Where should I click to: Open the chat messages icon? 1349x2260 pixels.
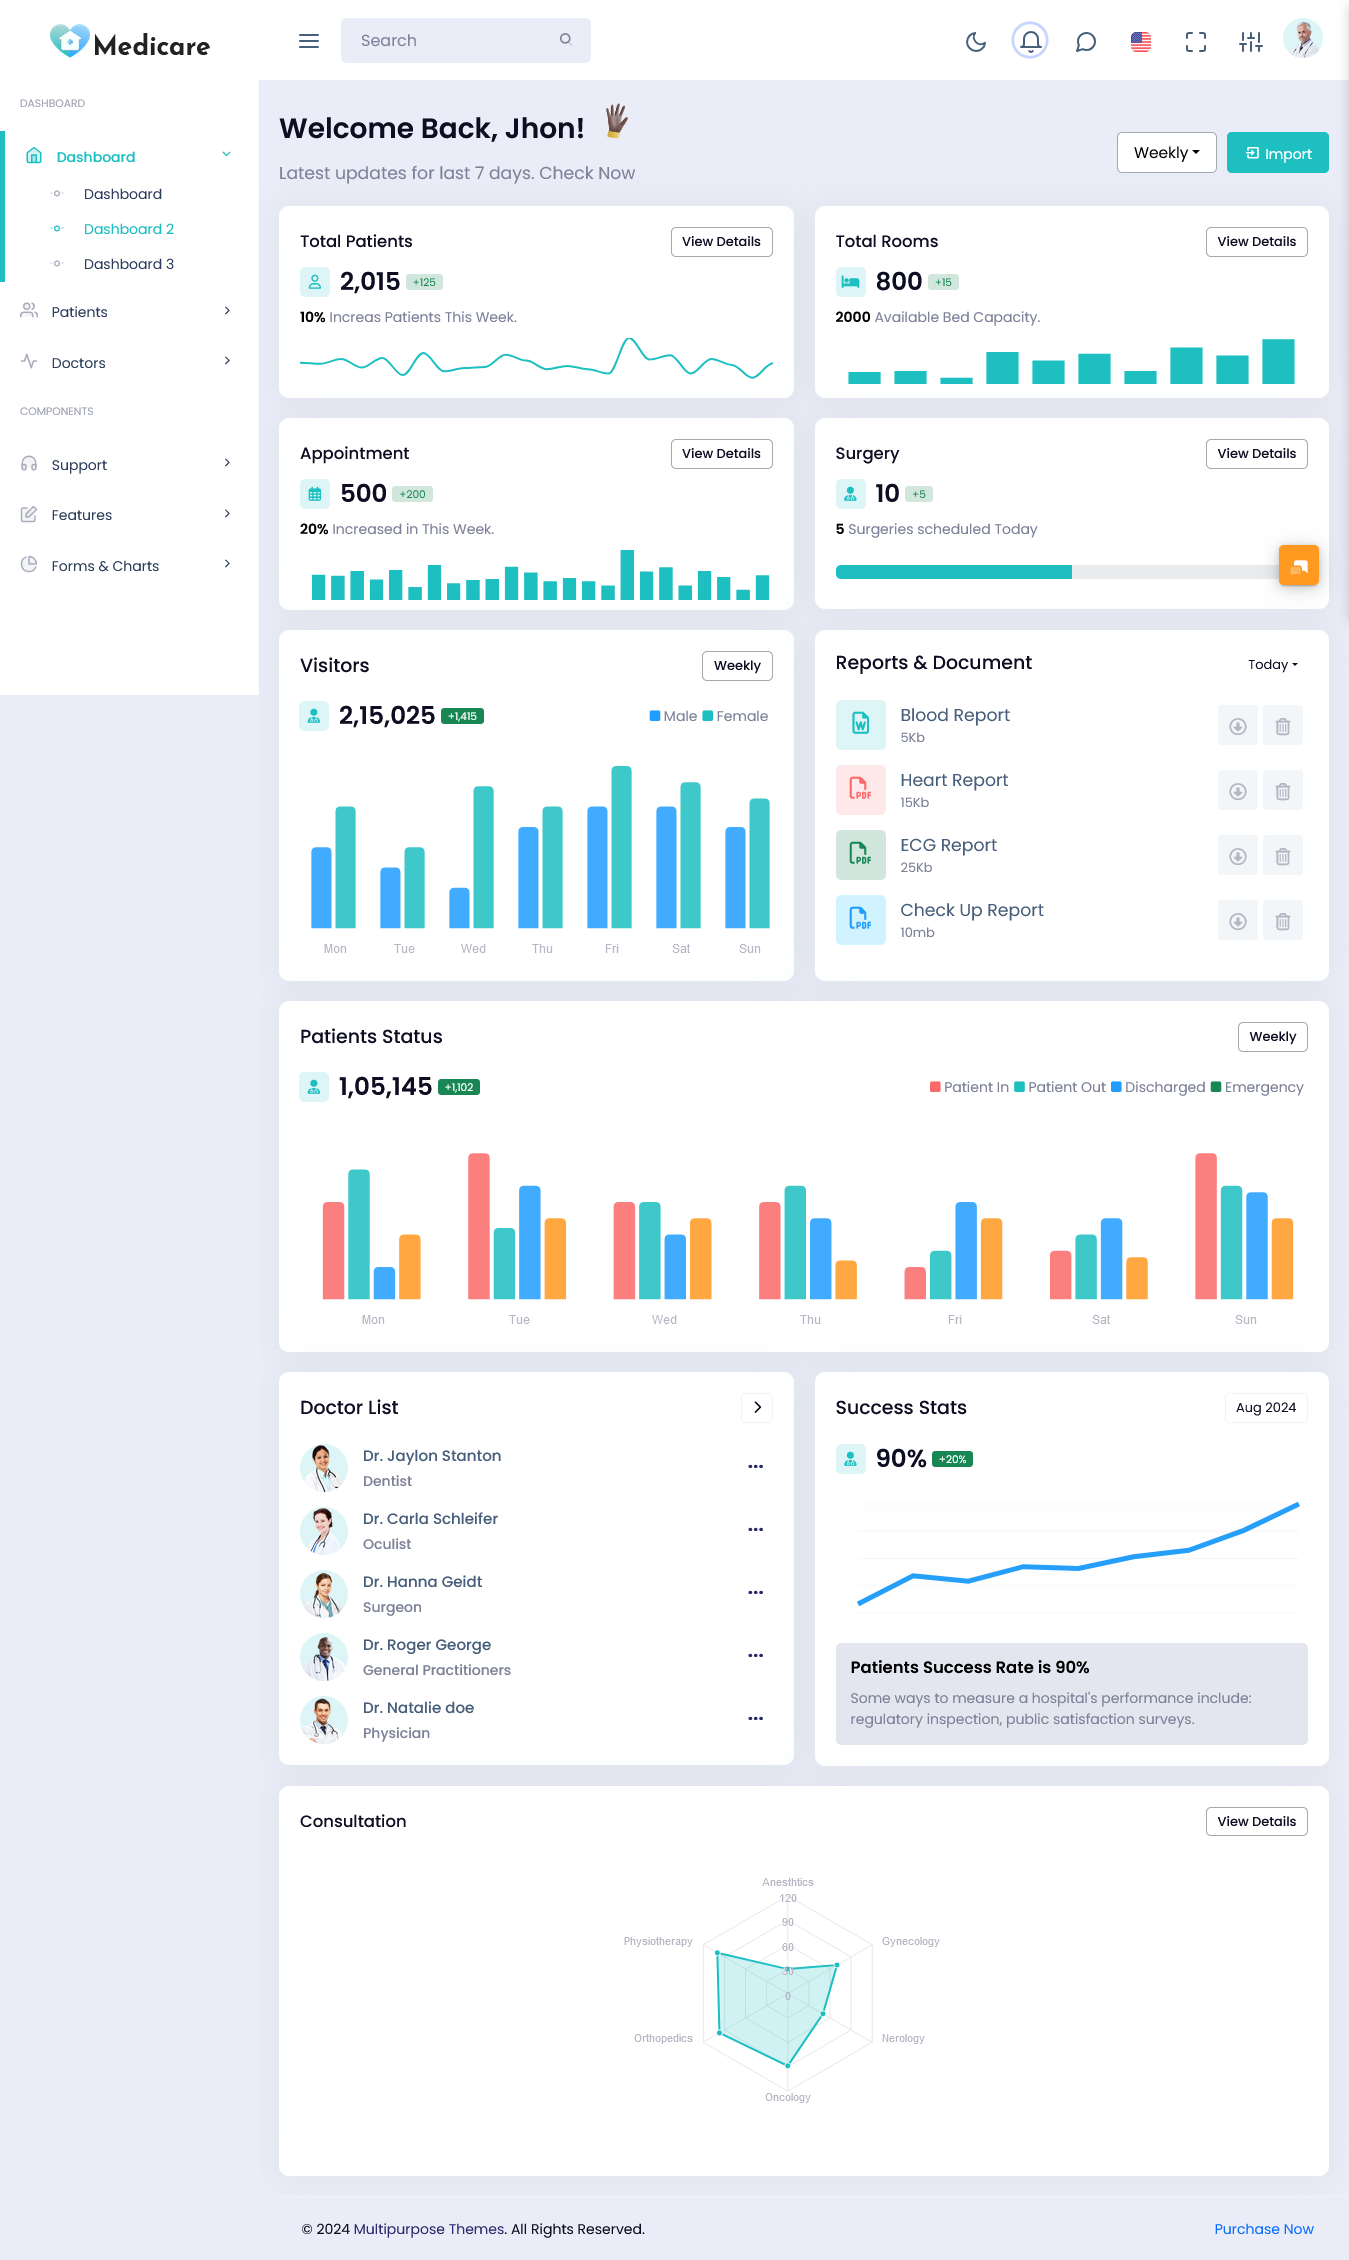tap(1085, 41)
